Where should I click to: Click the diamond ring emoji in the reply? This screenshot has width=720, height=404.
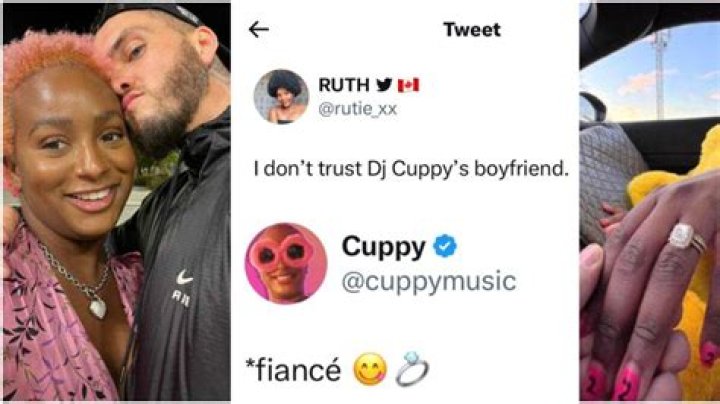coord(412,369)
